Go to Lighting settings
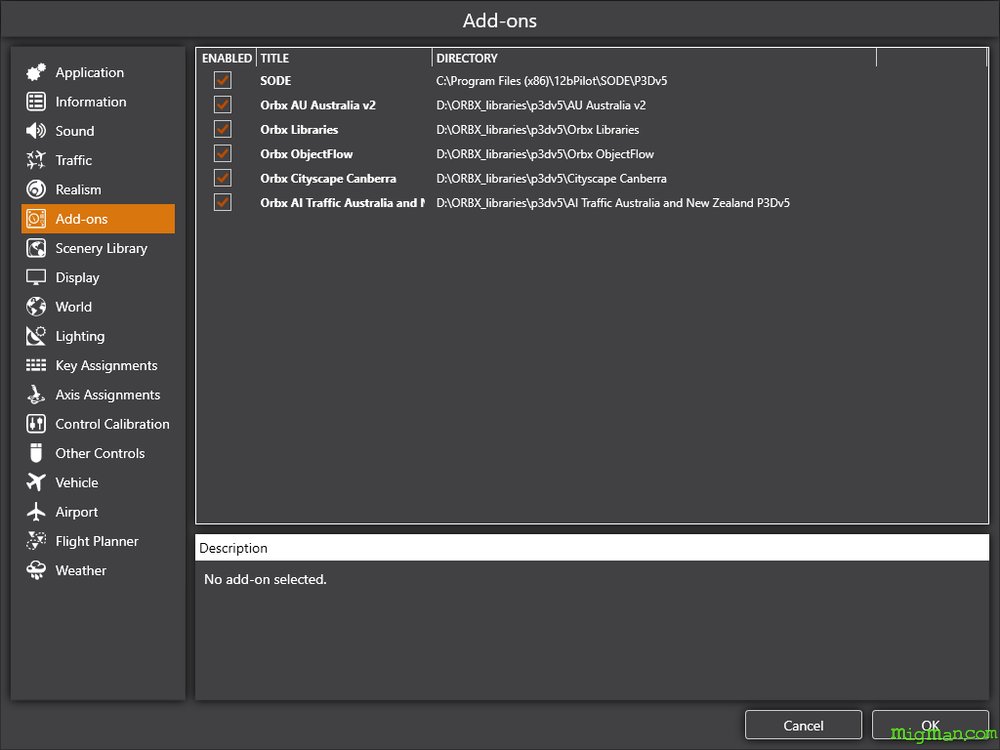 coord(98,336)
